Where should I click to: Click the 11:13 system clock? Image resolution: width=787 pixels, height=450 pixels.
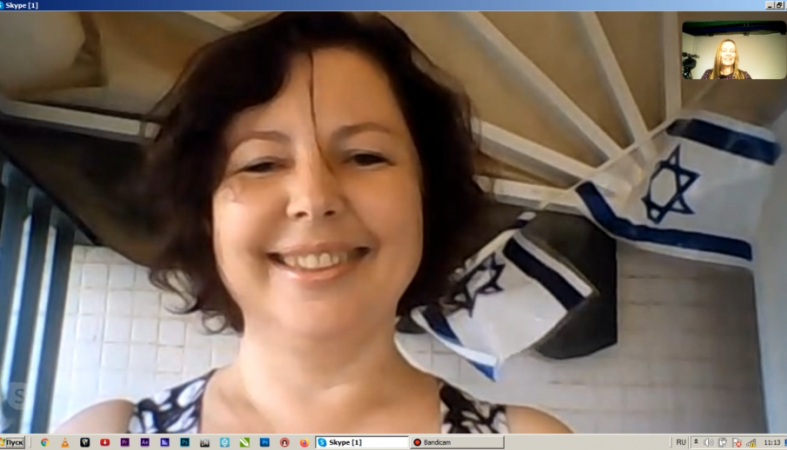[x=772, y=442]
